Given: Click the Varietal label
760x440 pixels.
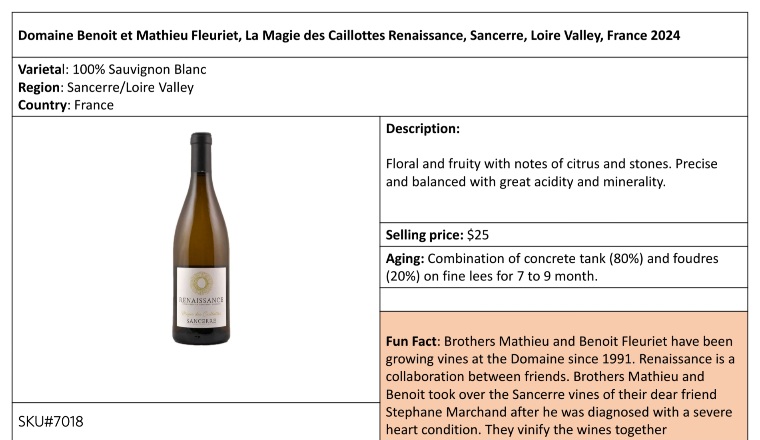Looking at the screenshot, I should pyautogui.click(x=42, y=69).
